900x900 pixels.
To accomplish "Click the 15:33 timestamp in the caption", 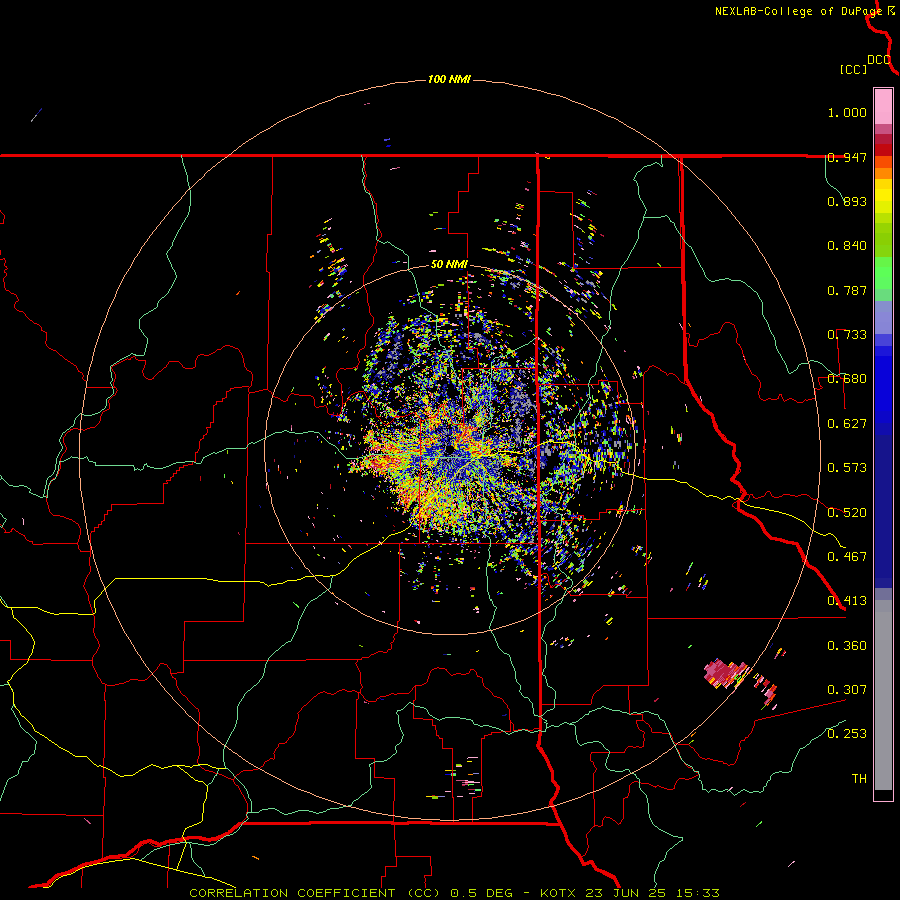I will (x=700, y=893).
